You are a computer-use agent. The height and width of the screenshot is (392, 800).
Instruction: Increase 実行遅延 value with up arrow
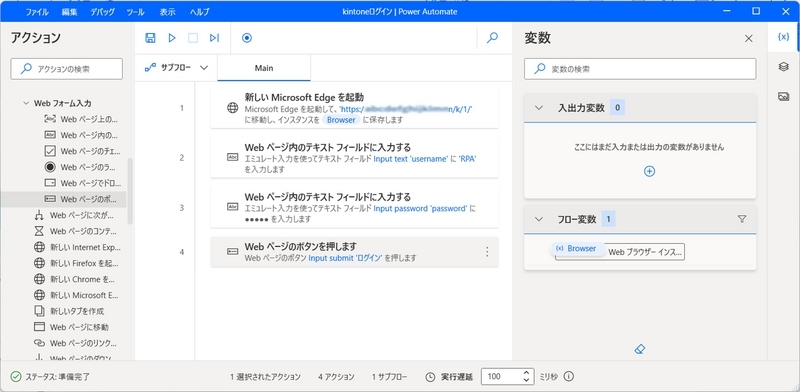pyautogui.click(x=527, y=373)
